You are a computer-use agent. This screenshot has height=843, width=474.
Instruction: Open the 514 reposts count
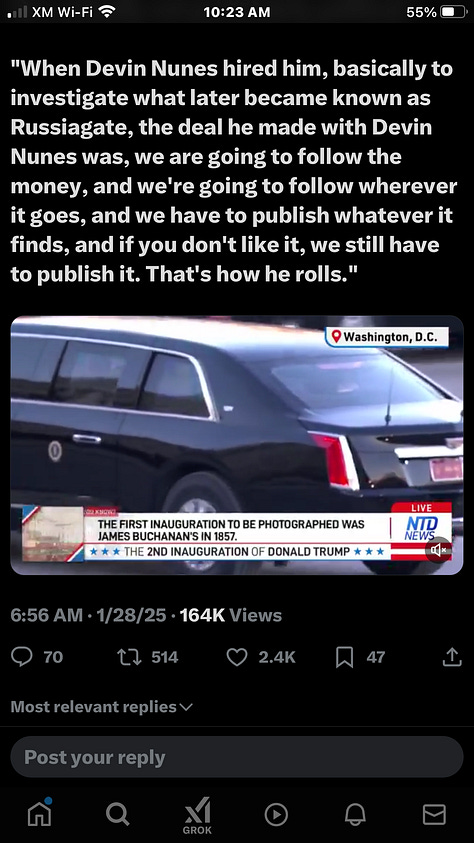(x=164, y=657)
